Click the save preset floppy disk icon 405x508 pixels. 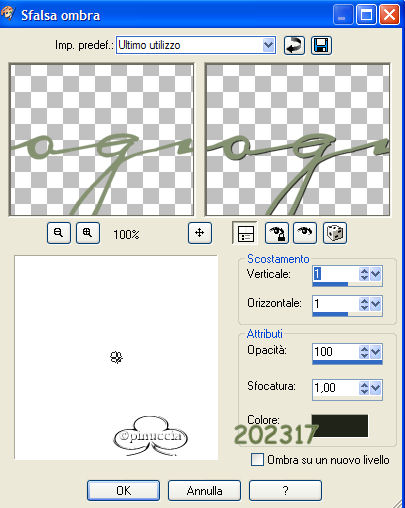pyautogui.click(x=321, y=45)
